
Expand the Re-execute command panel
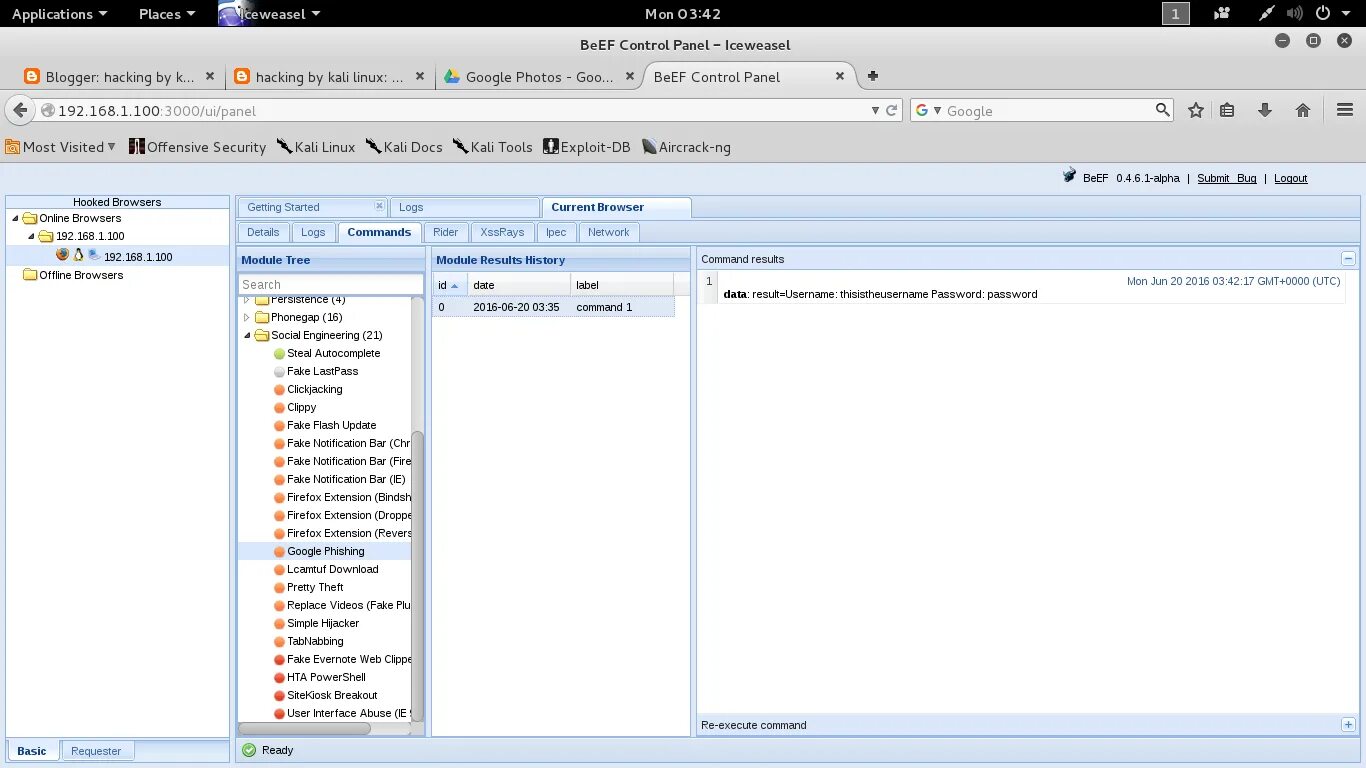[x=1348, y=725]
